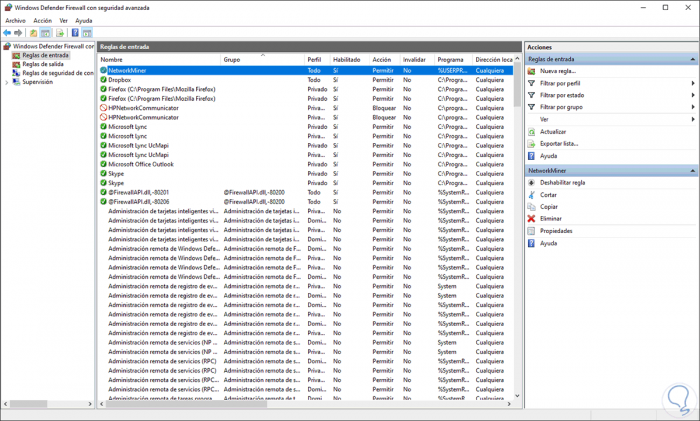The width and height of the screenshot is (700, 421).
Task: Click the tree pane horizontal scrollbar thumb
Action: pyautogui.click(x=29, y=404)
